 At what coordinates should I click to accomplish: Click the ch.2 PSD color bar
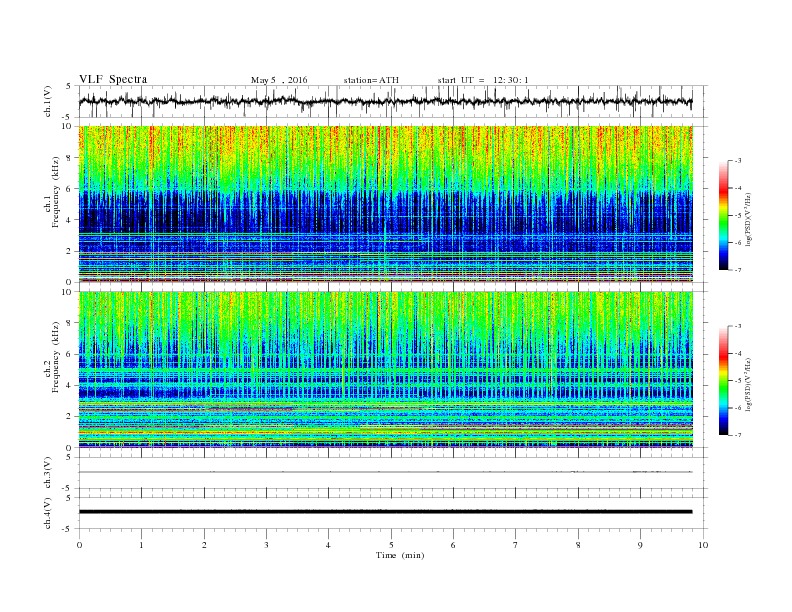(723, 381)
